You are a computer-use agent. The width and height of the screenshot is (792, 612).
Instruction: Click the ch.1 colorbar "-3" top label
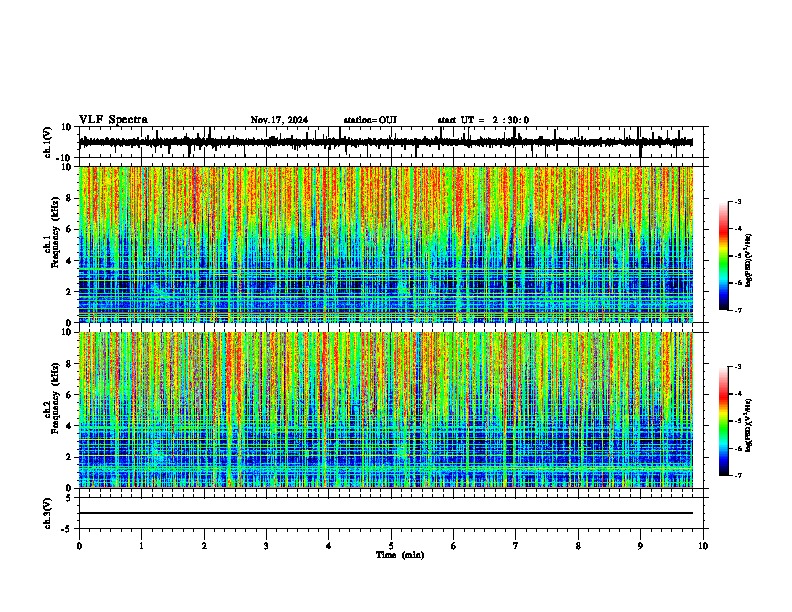point(737,201)
